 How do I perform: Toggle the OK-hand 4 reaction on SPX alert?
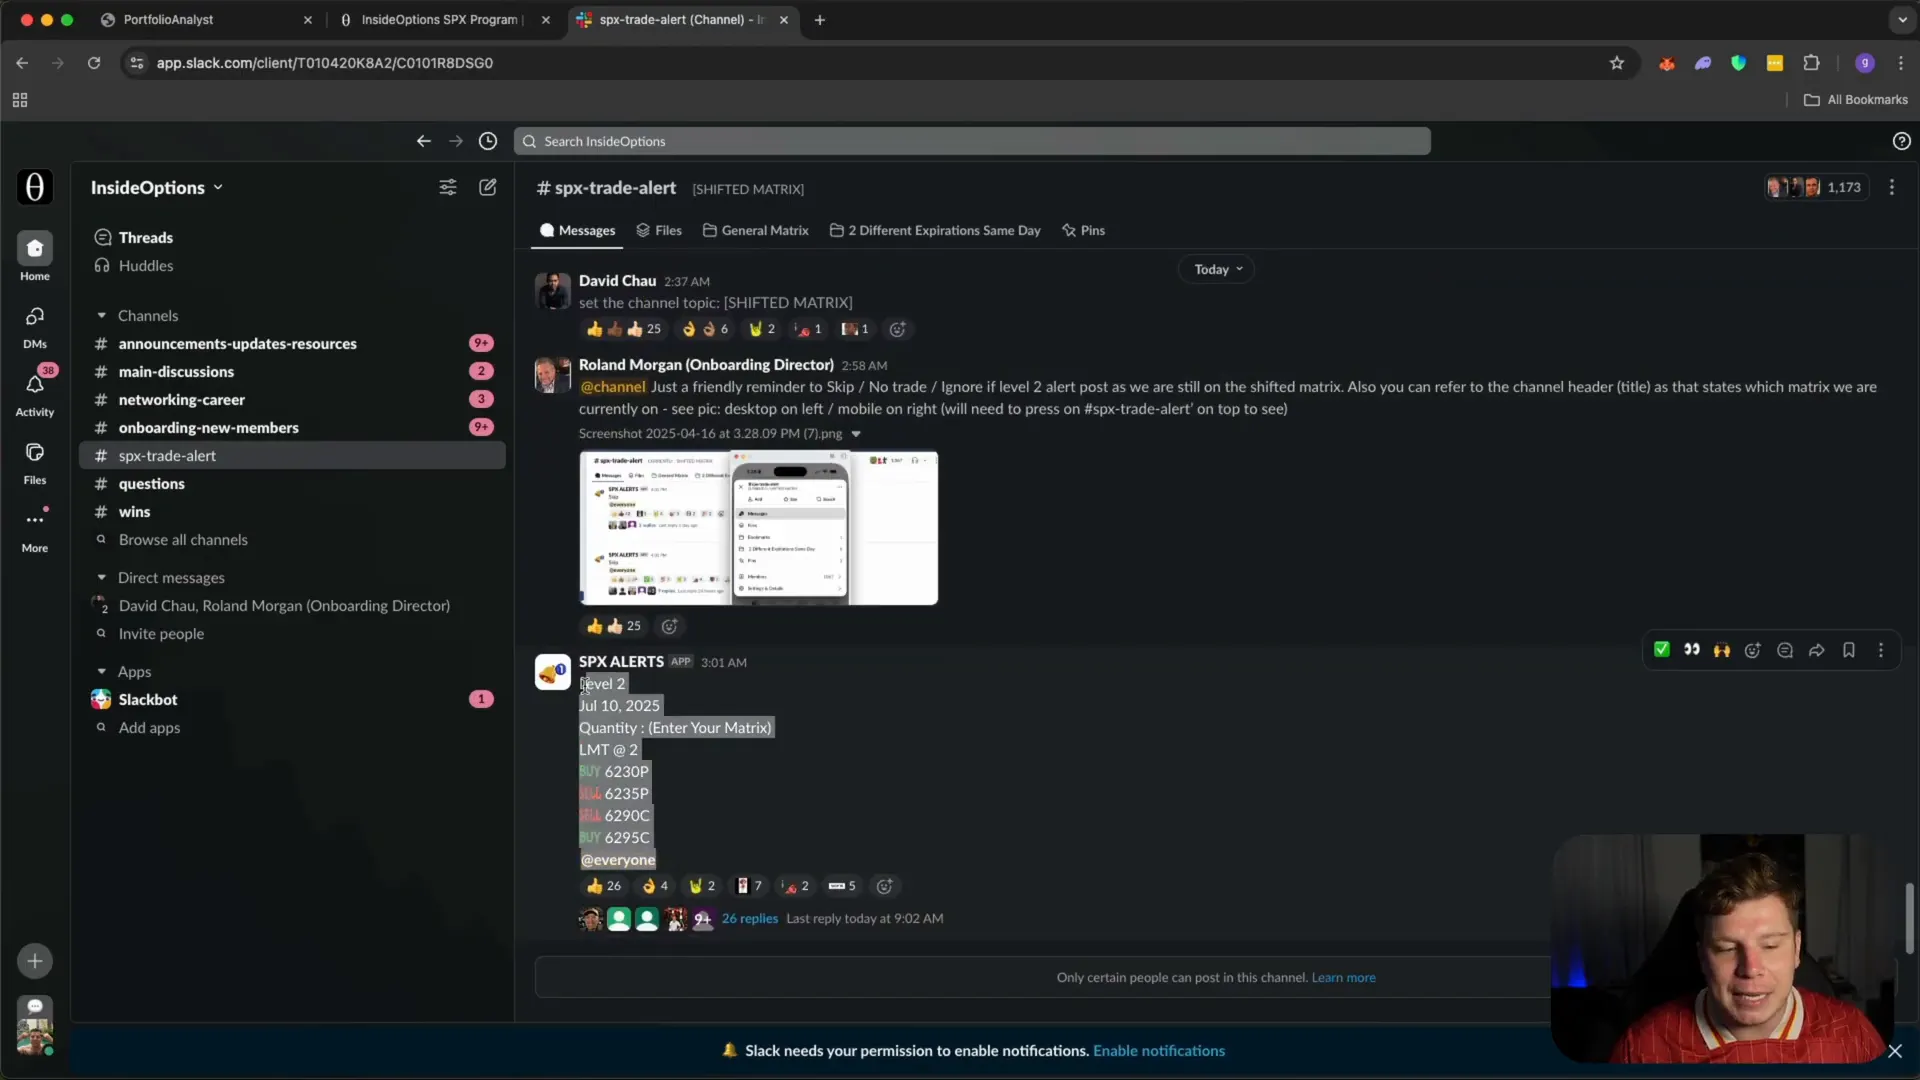655,886
